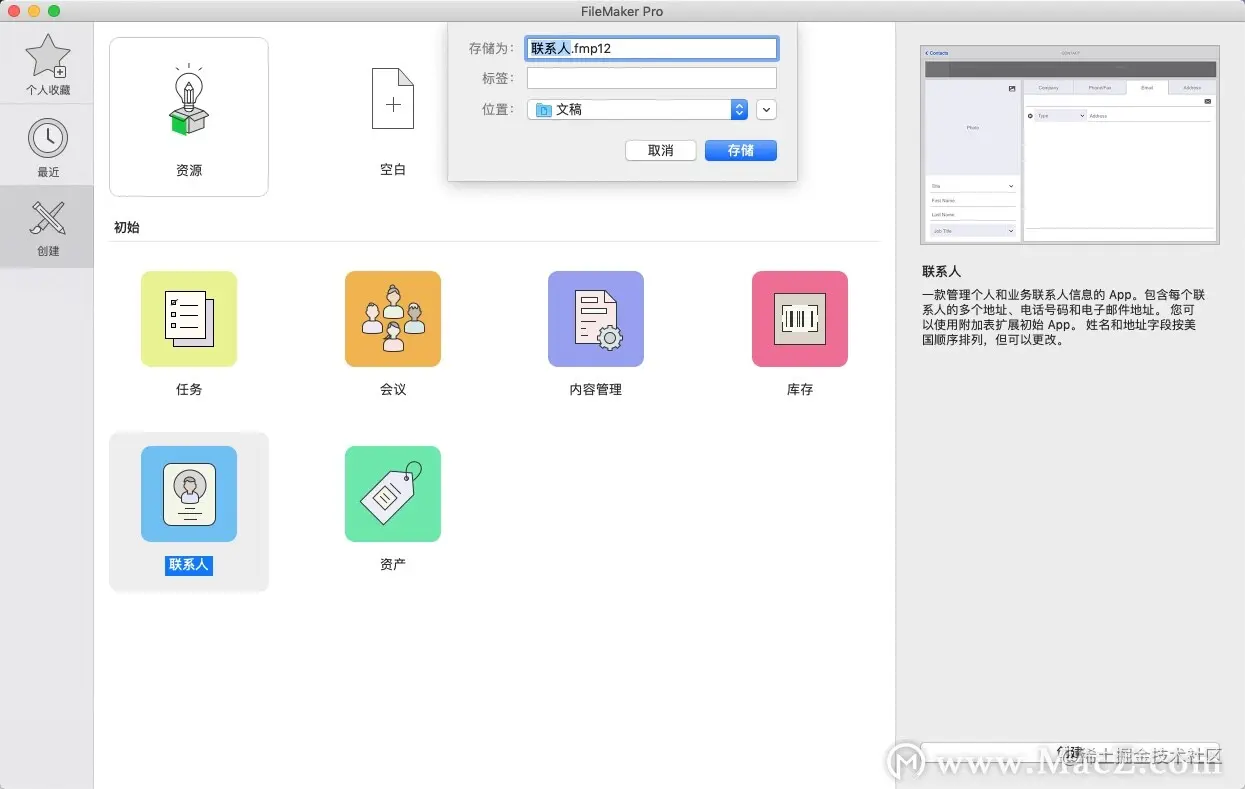Image resolution: width=1245 pixels, height=789 pixels.
Task: Click the 创建 button at bottom right
Action: (1070, 753)
